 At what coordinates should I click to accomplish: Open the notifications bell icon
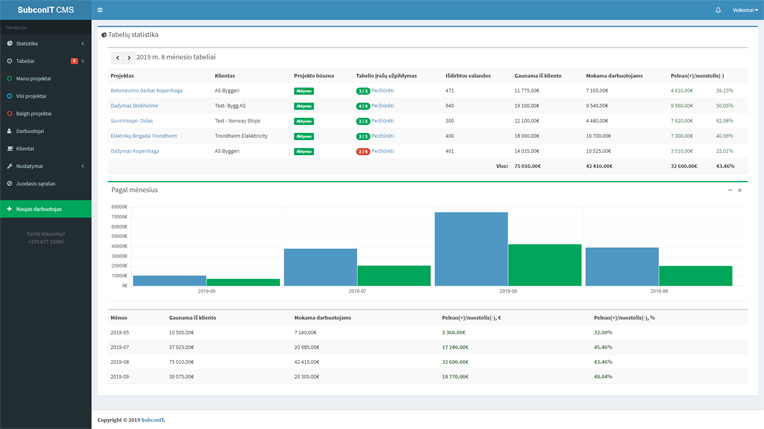click(718, 10)
